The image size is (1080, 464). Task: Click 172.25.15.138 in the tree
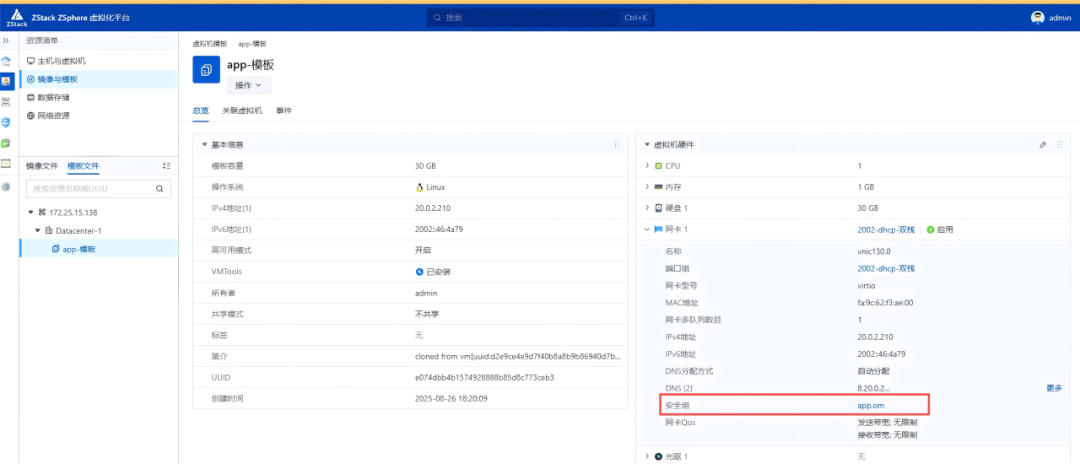pyautogui.click(x=73, y=212)
